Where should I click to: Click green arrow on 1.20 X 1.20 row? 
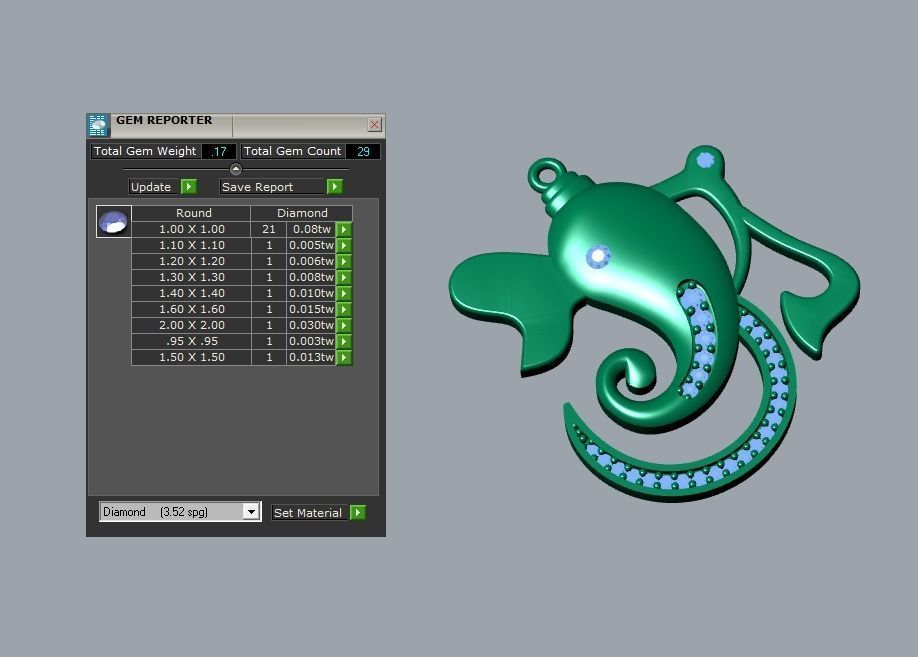(x=344, y=261)
